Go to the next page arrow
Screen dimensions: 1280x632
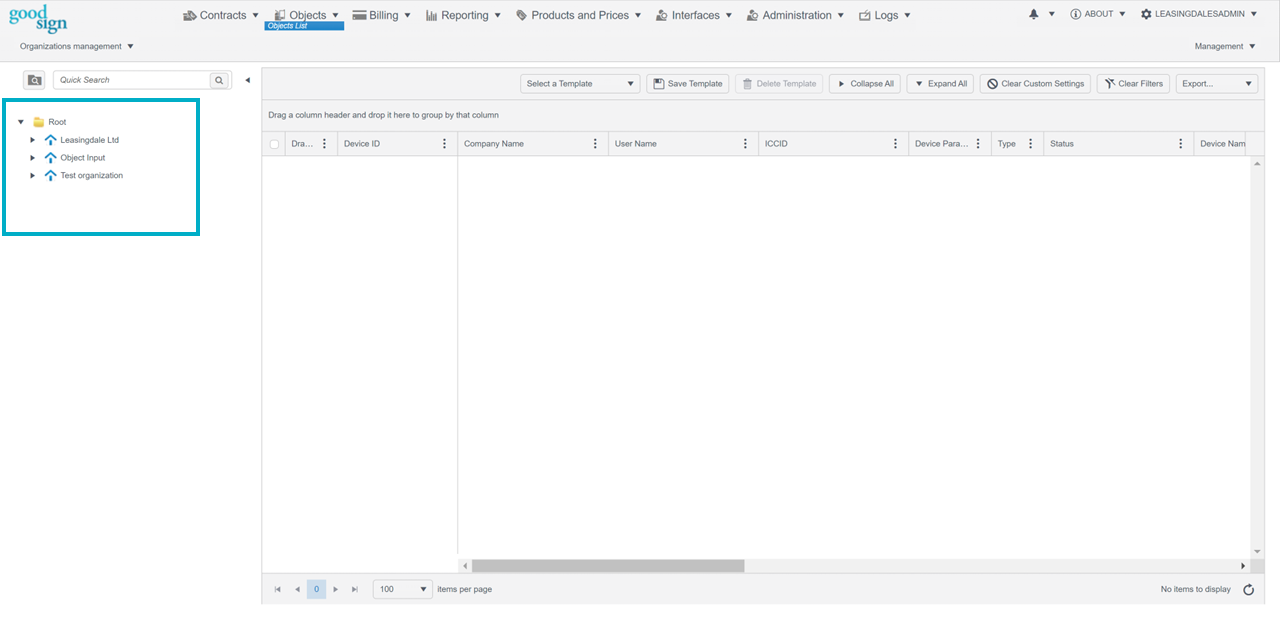pyautogui.click(x=336, y=590)
